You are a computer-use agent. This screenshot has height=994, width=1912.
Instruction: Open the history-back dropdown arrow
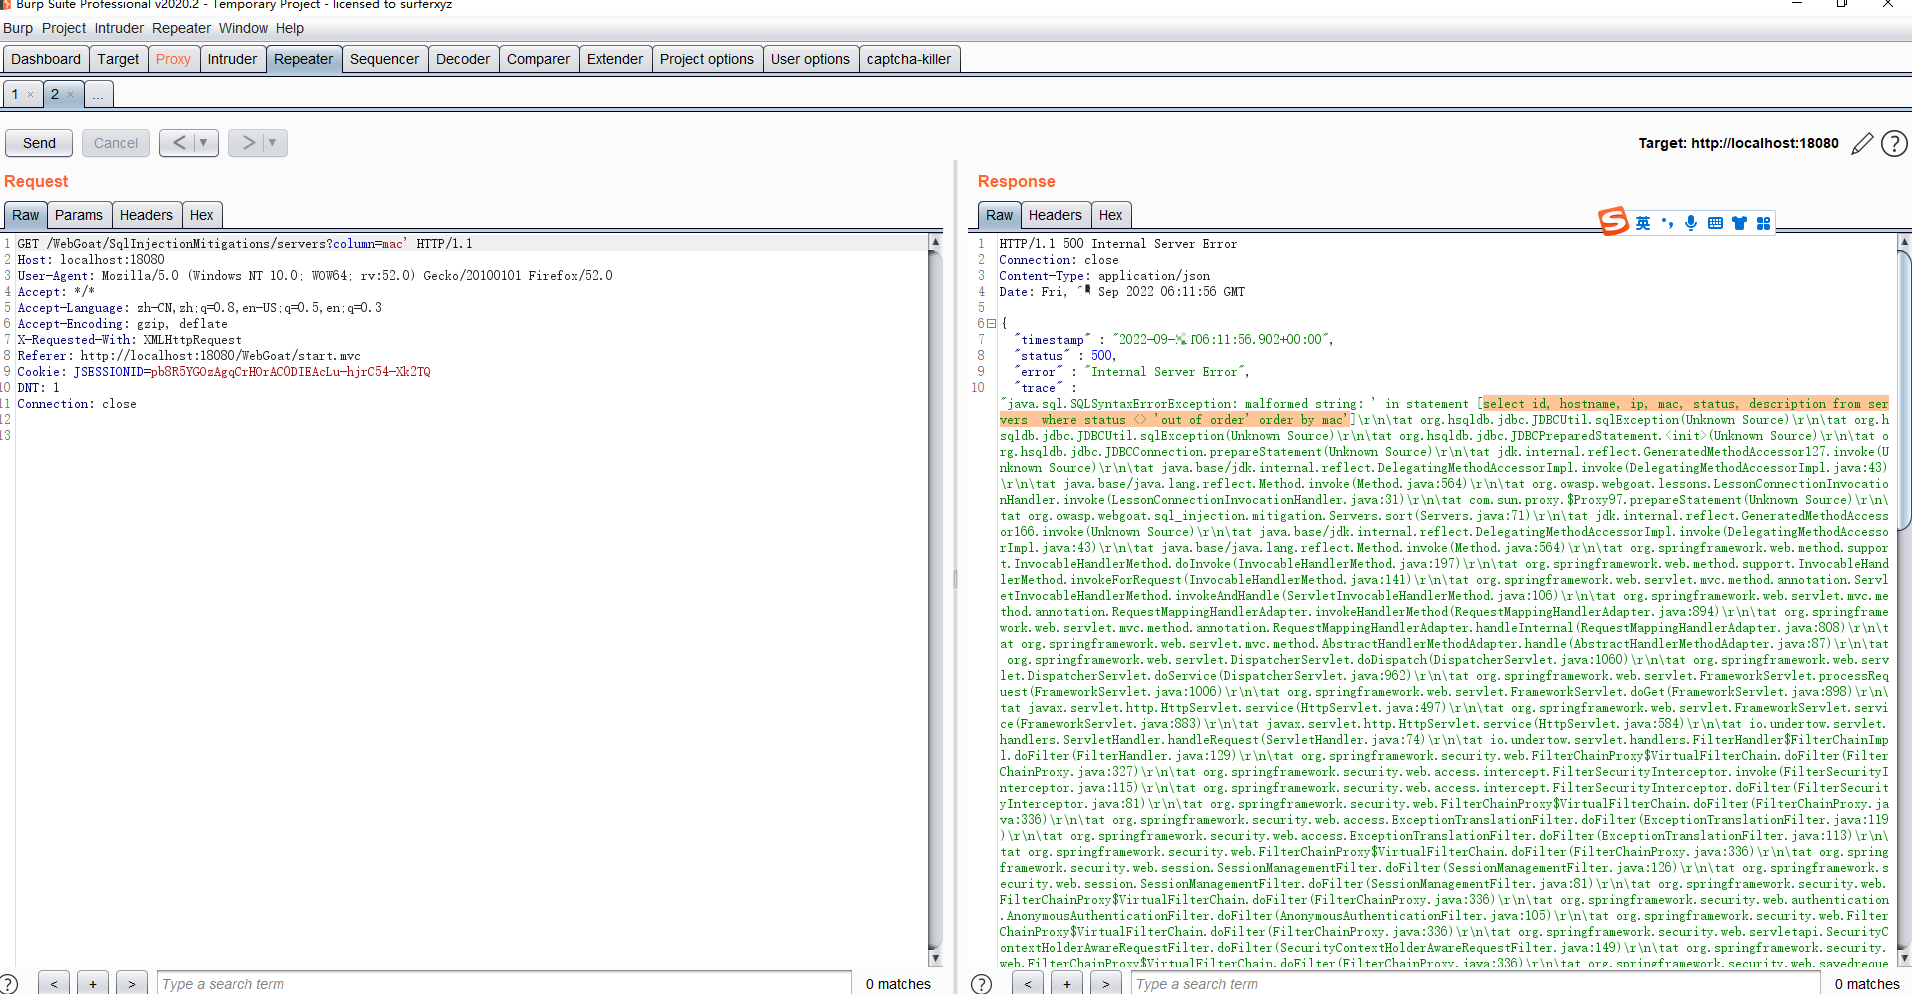coord(204,143)
